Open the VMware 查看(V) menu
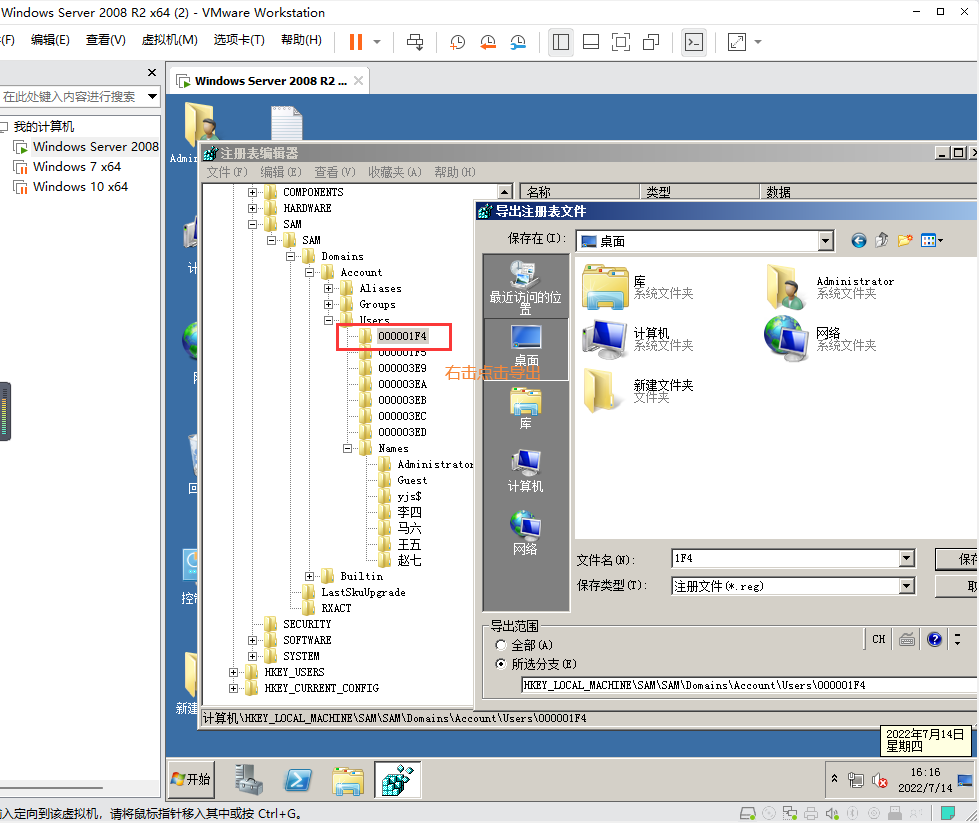 click(106, 40)
